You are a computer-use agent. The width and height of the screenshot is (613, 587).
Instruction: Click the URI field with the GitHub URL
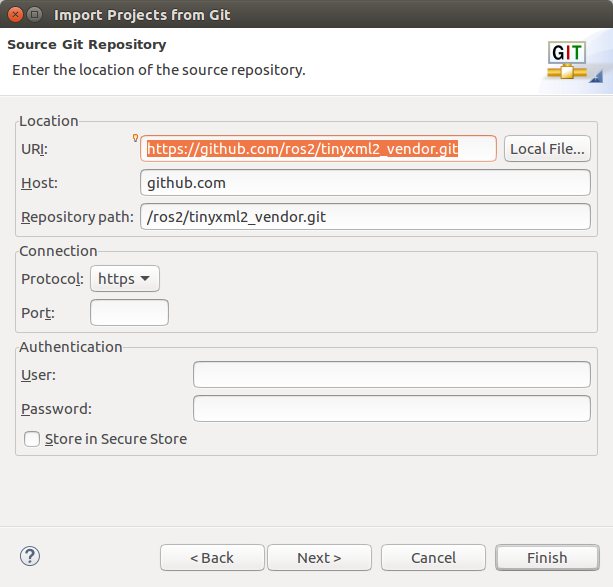(318, 149)
